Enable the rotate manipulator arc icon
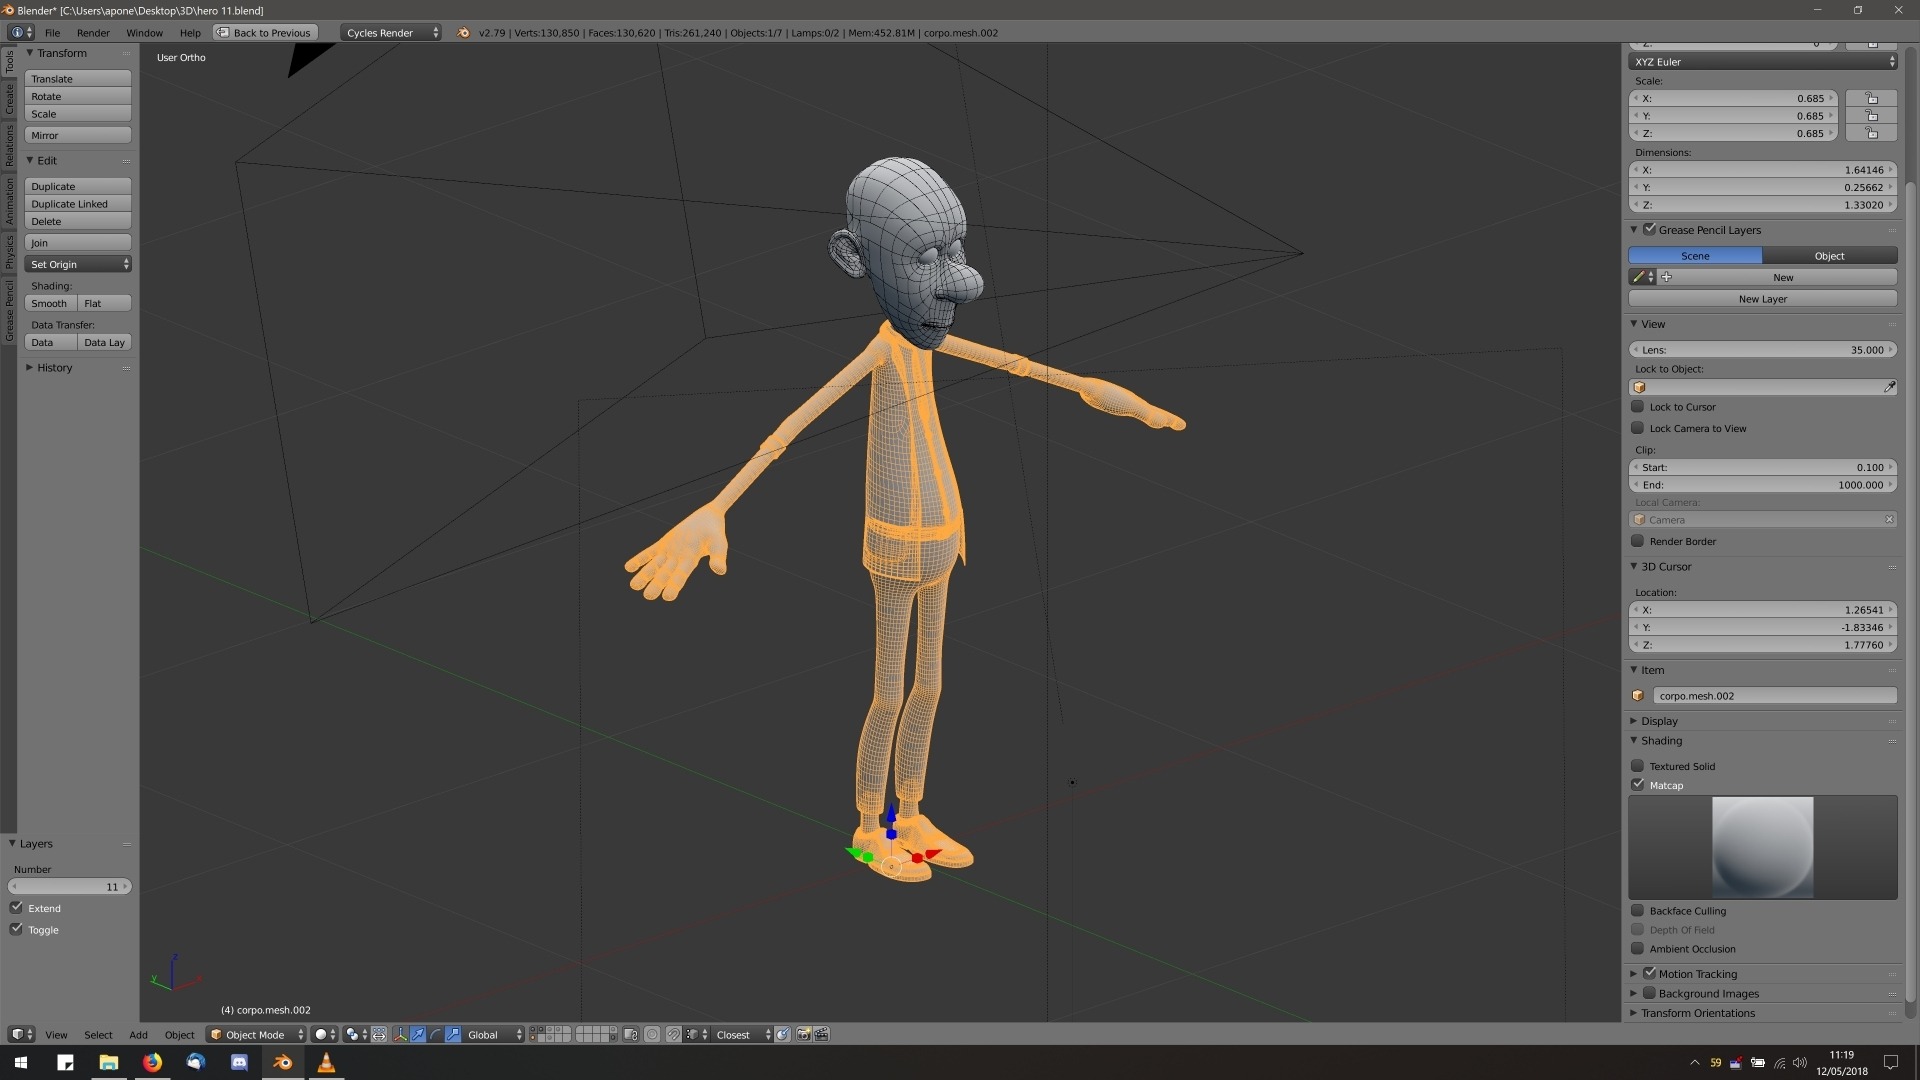1920x1080 pixels. [436, 1035]
